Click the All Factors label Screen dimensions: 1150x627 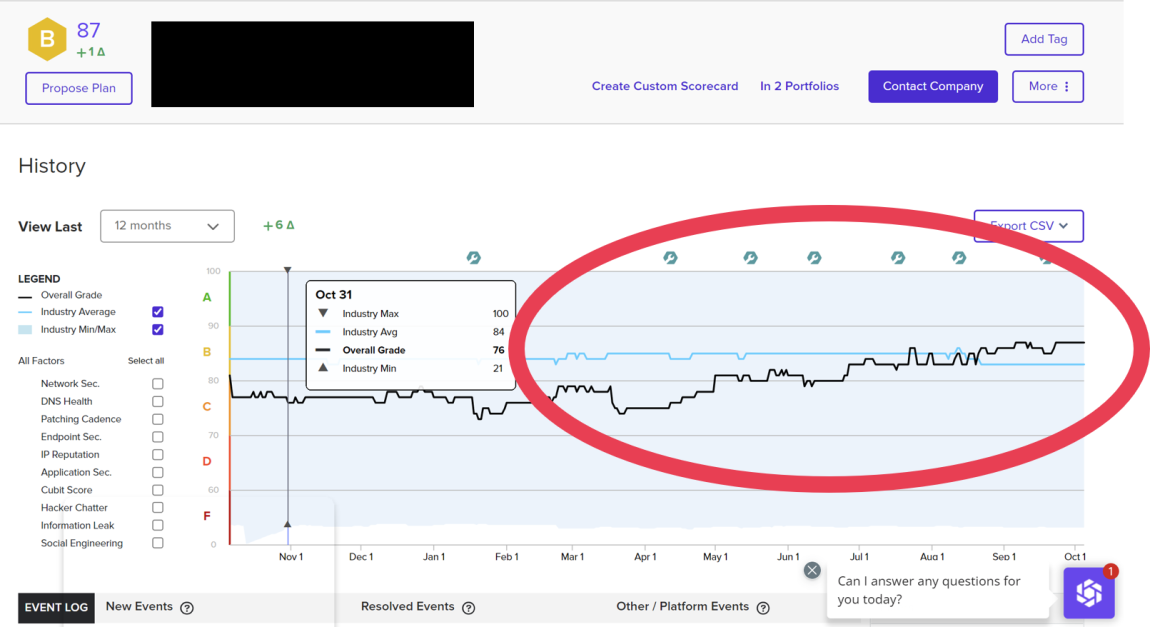point(41,361)
